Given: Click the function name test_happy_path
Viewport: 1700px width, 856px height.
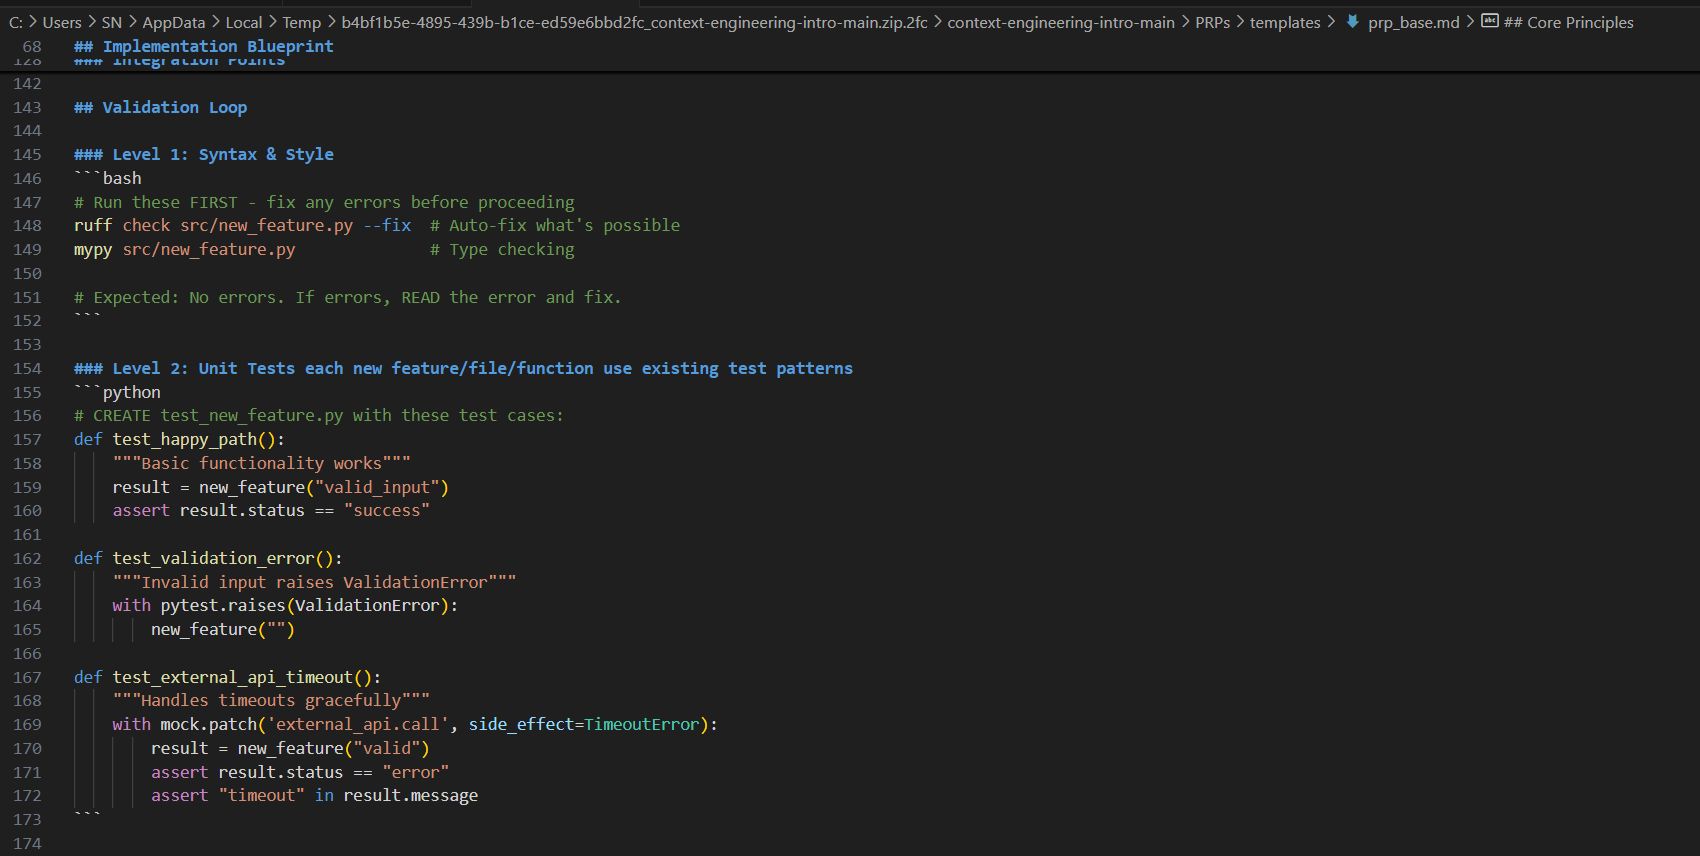Looking at the screenshot, I should tap(185, 439).
